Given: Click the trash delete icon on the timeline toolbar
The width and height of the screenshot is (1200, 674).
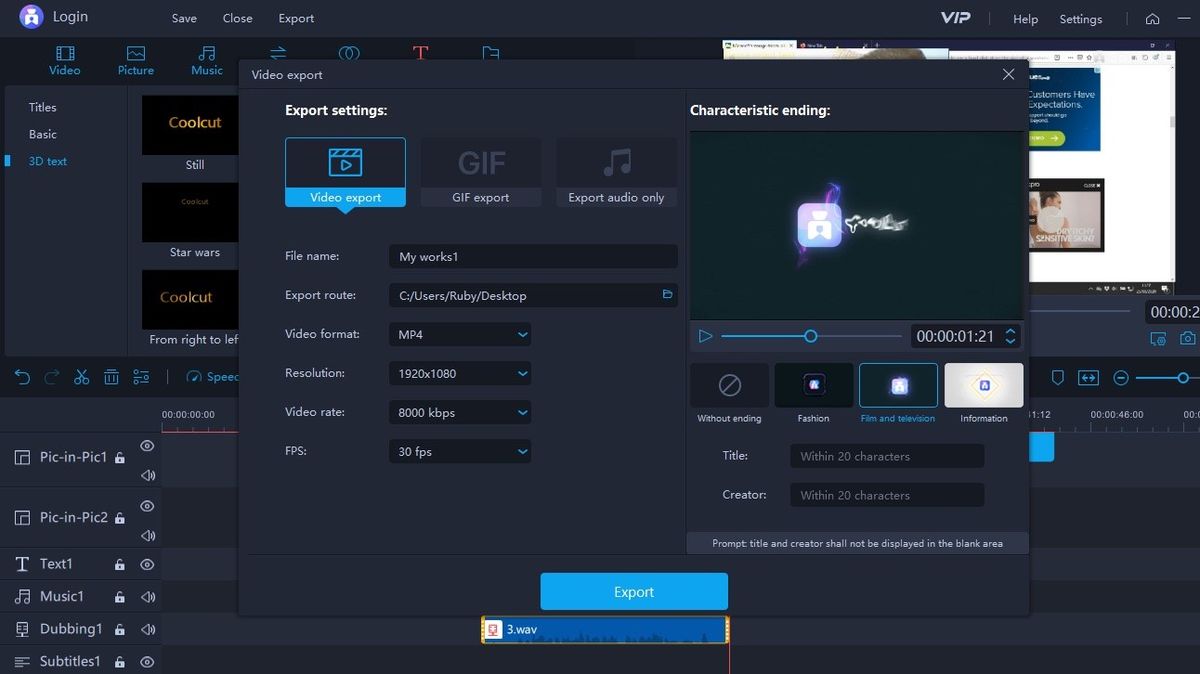Looking at the screenshot, I should 113,377.
